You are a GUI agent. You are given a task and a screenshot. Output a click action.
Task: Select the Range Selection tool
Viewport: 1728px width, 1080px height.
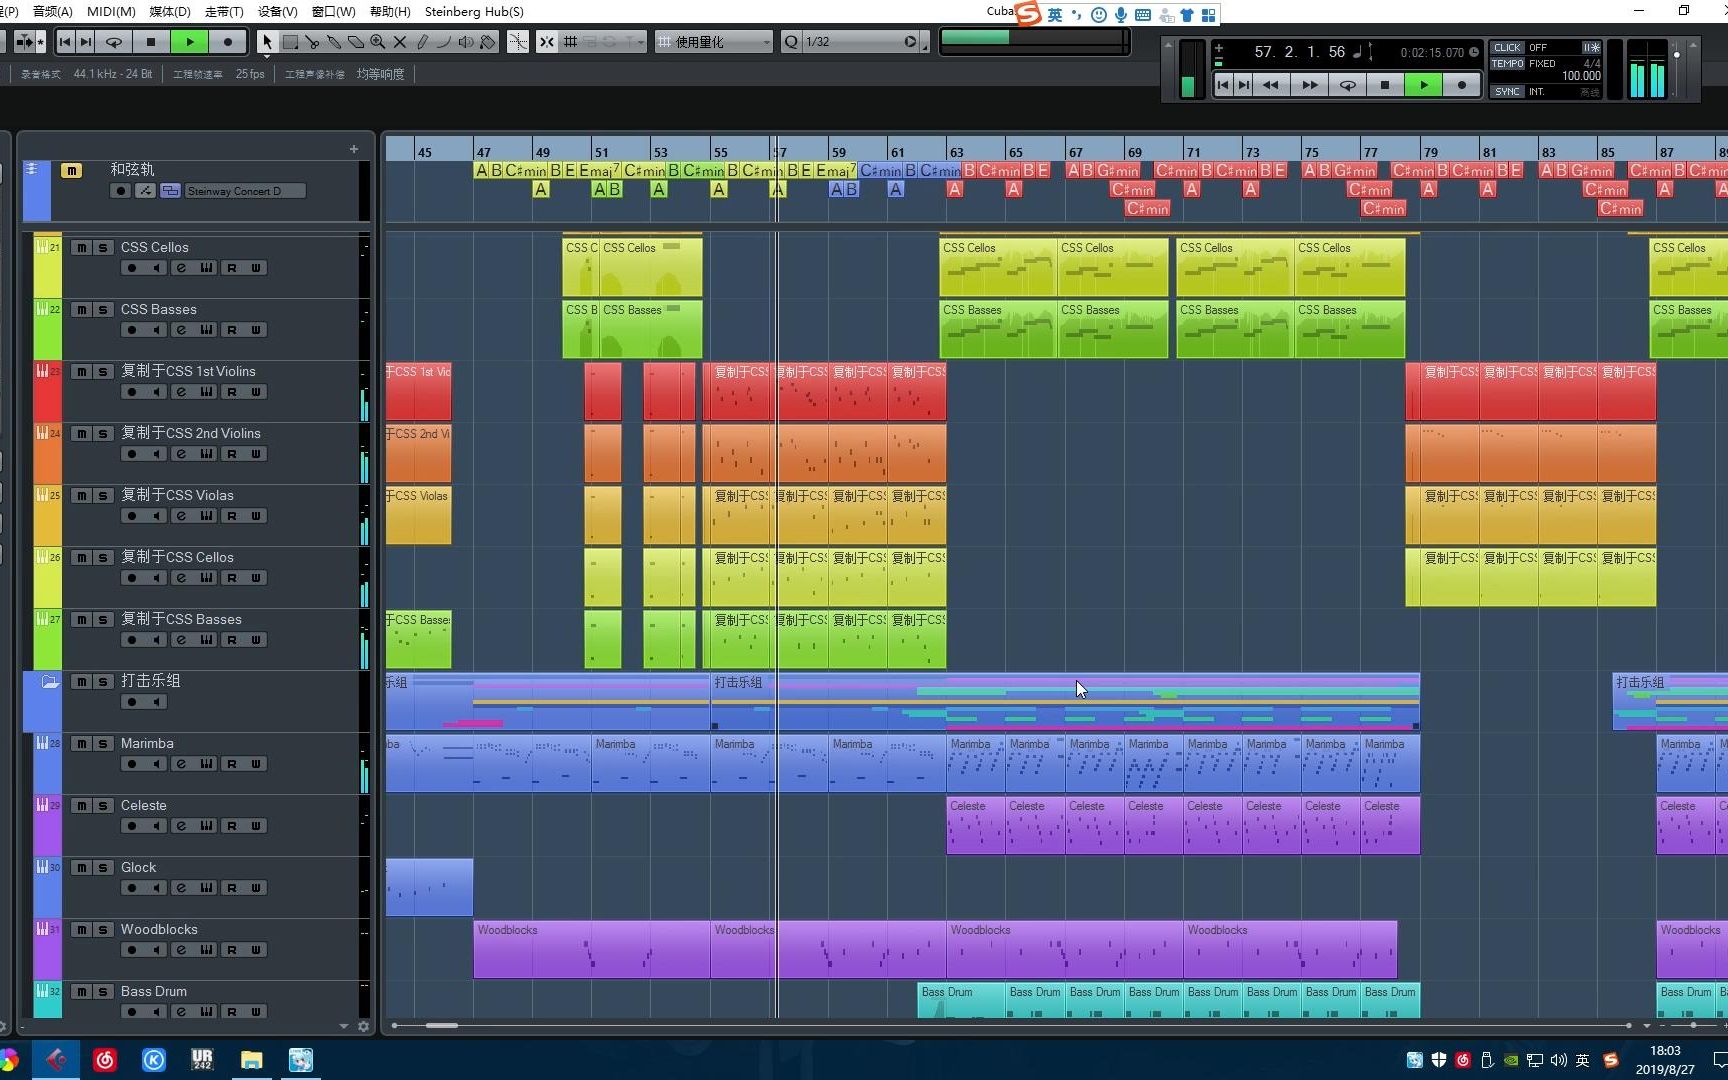click(x=290, y=42)
